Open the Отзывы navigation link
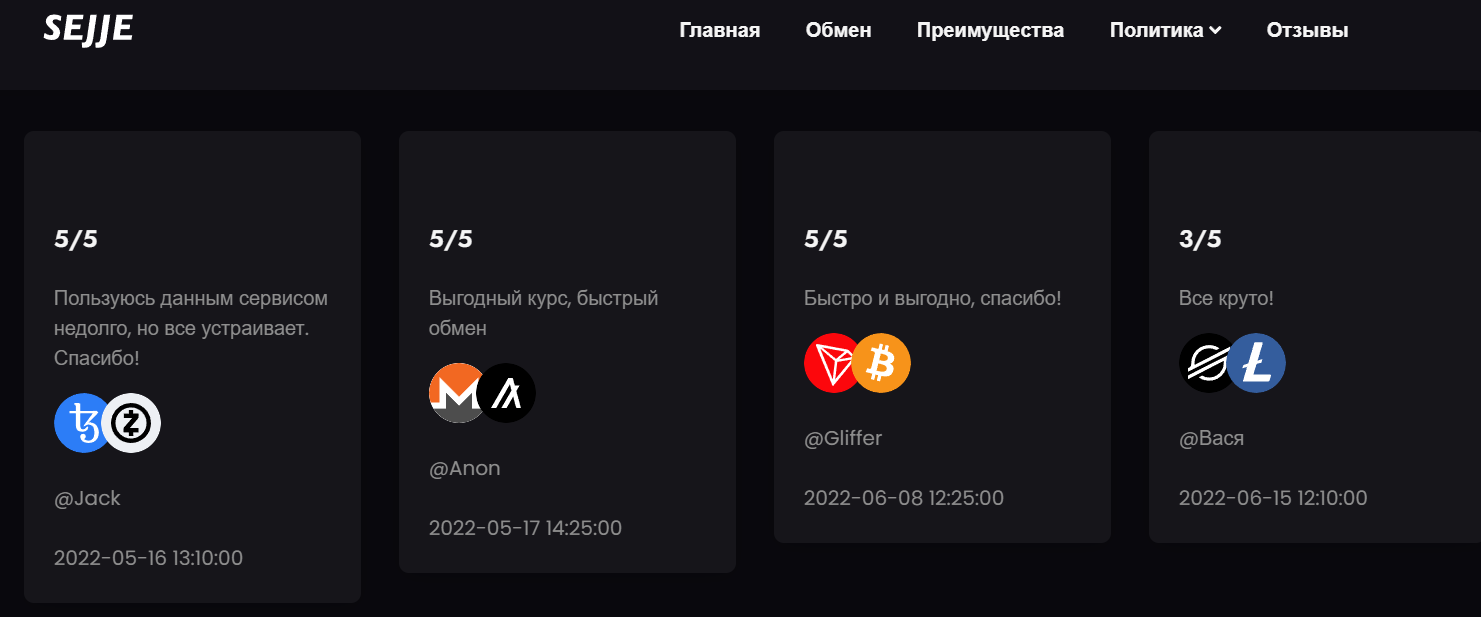 pyautogui.click(x=1307, y=30)
